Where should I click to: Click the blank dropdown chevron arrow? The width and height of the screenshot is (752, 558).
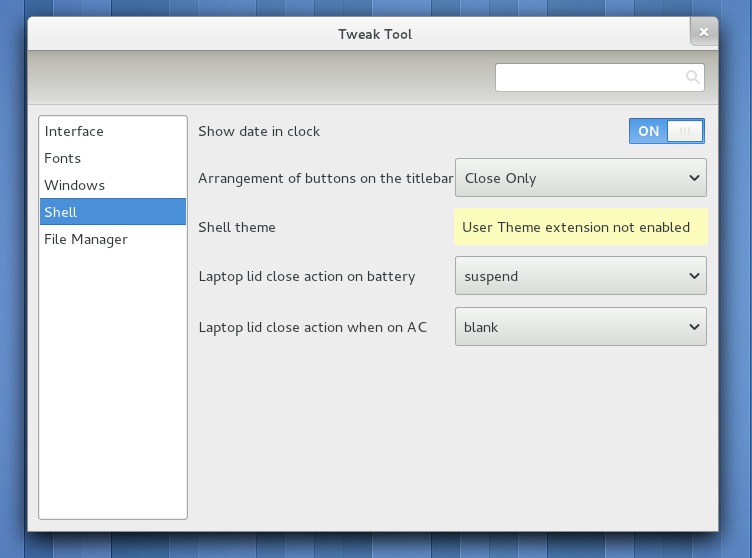coord(694,327)
